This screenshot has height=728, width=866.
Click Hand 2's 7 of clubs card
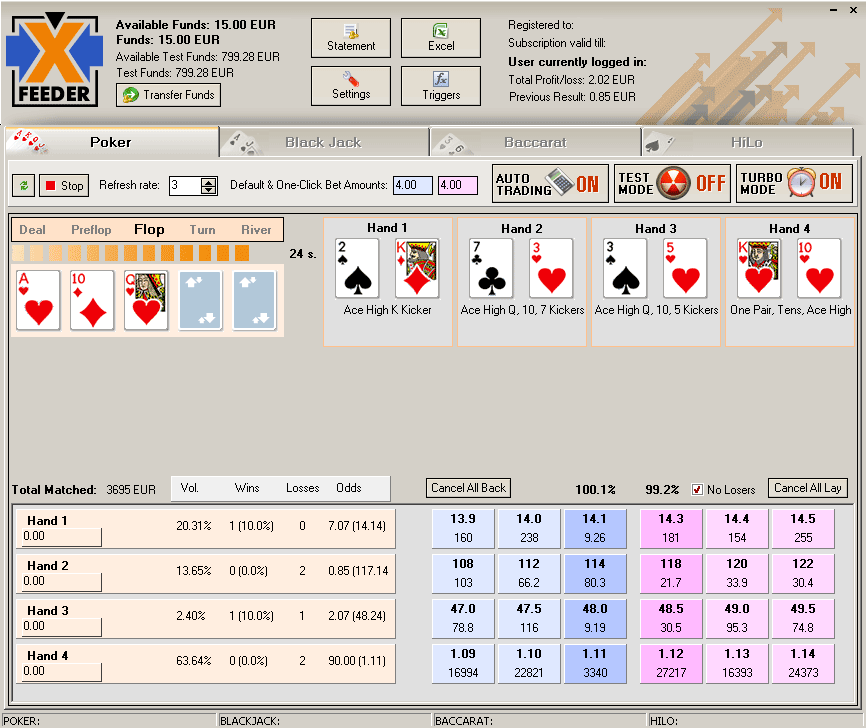click(492, 268)
